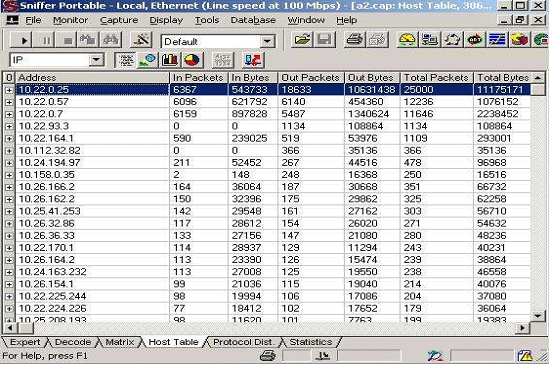This screenshot has height=365, width=549.
Task: Open file with the folder icon
Action: (x=302, y=40)
